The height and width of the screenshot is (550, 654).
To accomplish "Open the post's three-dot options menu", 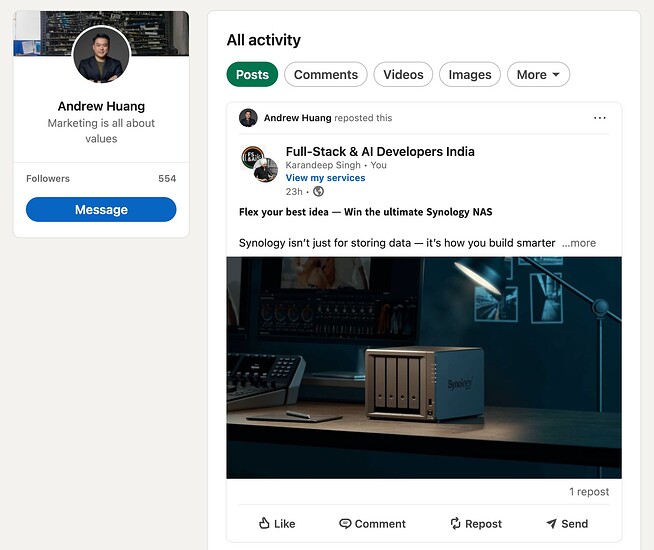I will tap(600, 118).
